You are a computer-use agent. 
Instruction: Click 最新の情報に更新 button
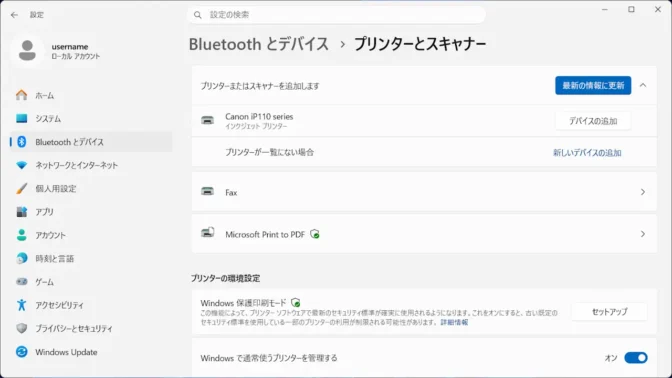point(593,85)
